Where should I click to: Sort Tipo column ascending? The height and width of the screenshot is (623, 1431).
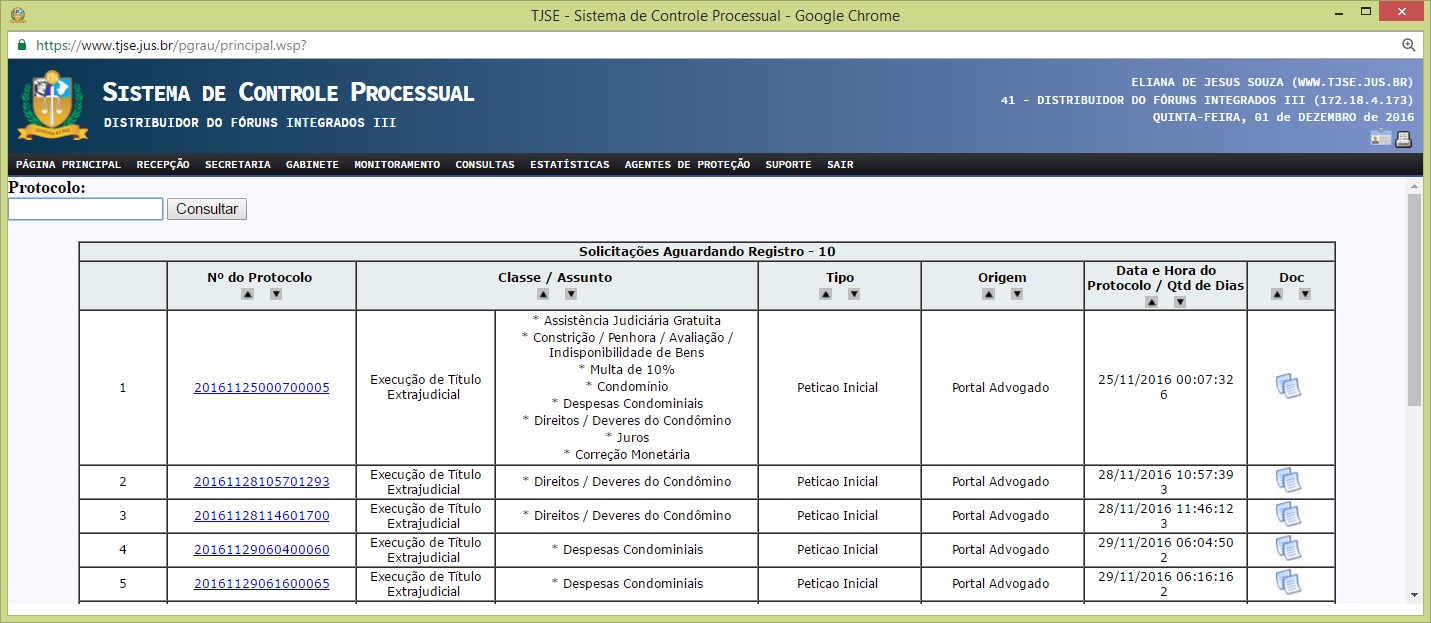pyautogui.click(x=825, y=294)
